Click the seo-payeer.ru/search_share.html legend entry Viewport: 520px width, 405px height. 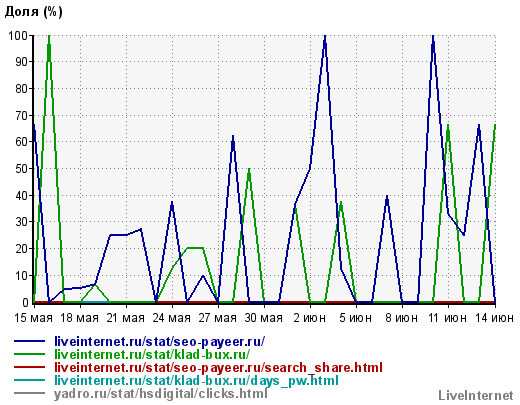pyautogui.click(x=218, y=367)
